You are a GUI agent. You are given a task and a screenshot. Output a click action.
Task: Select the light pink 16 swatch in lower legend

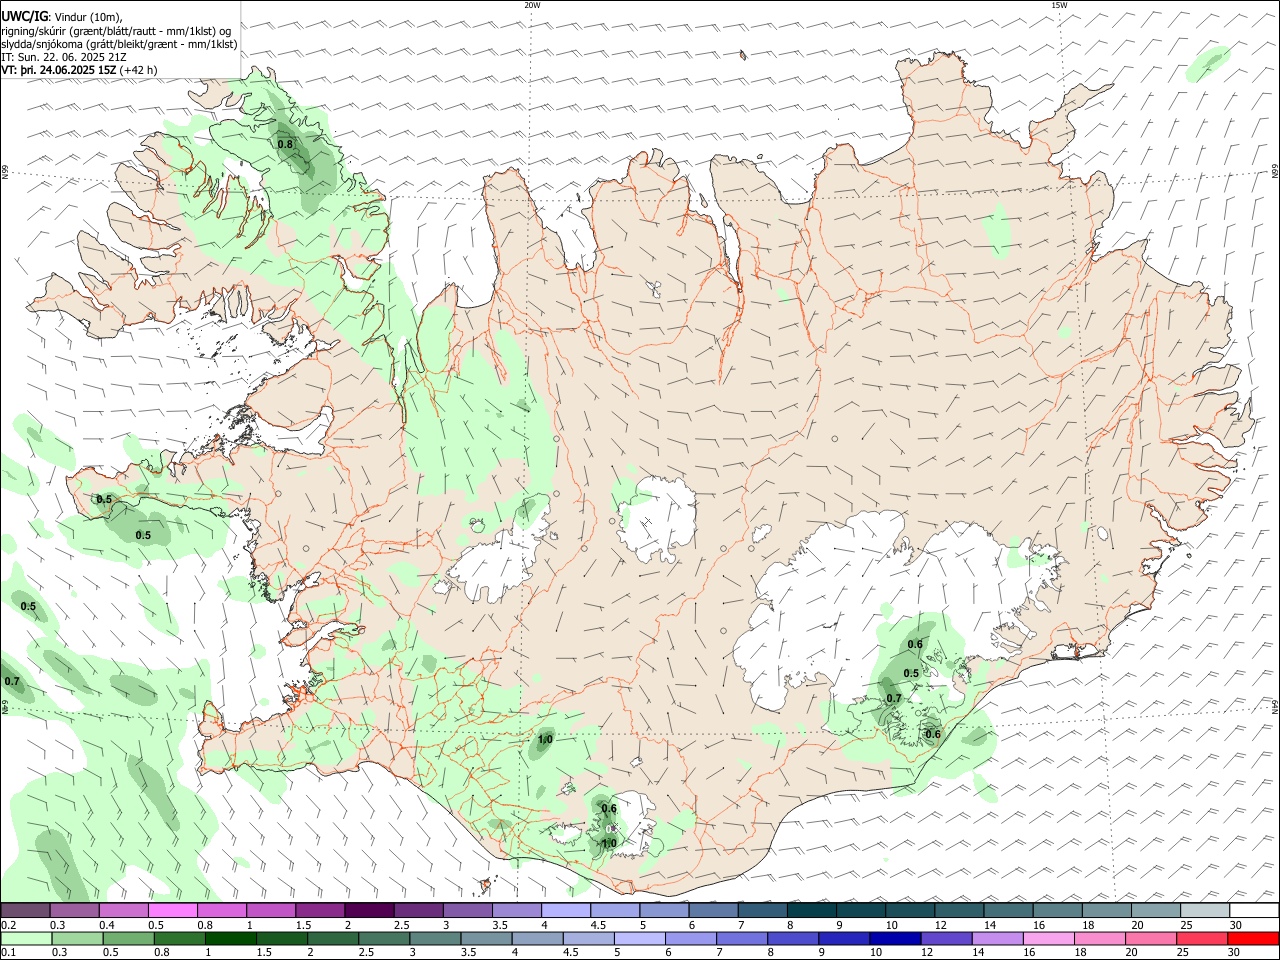(1049, 939)
